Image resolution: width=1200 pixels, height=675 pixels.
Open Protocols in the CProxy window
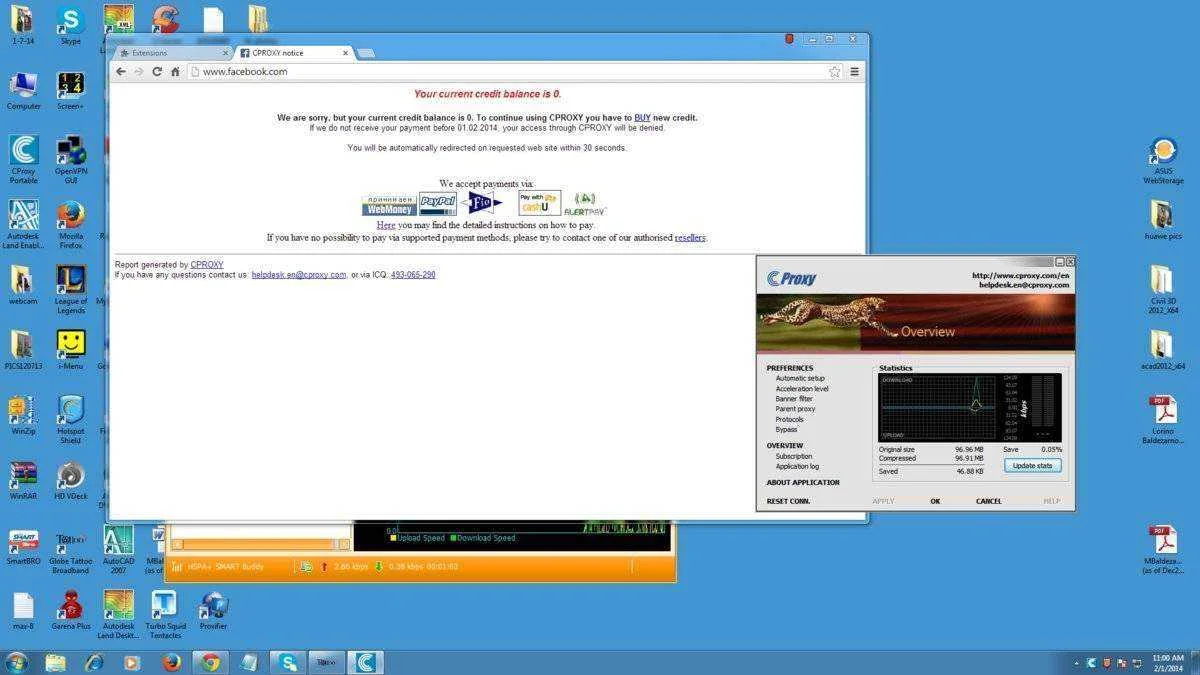[789, 419]
